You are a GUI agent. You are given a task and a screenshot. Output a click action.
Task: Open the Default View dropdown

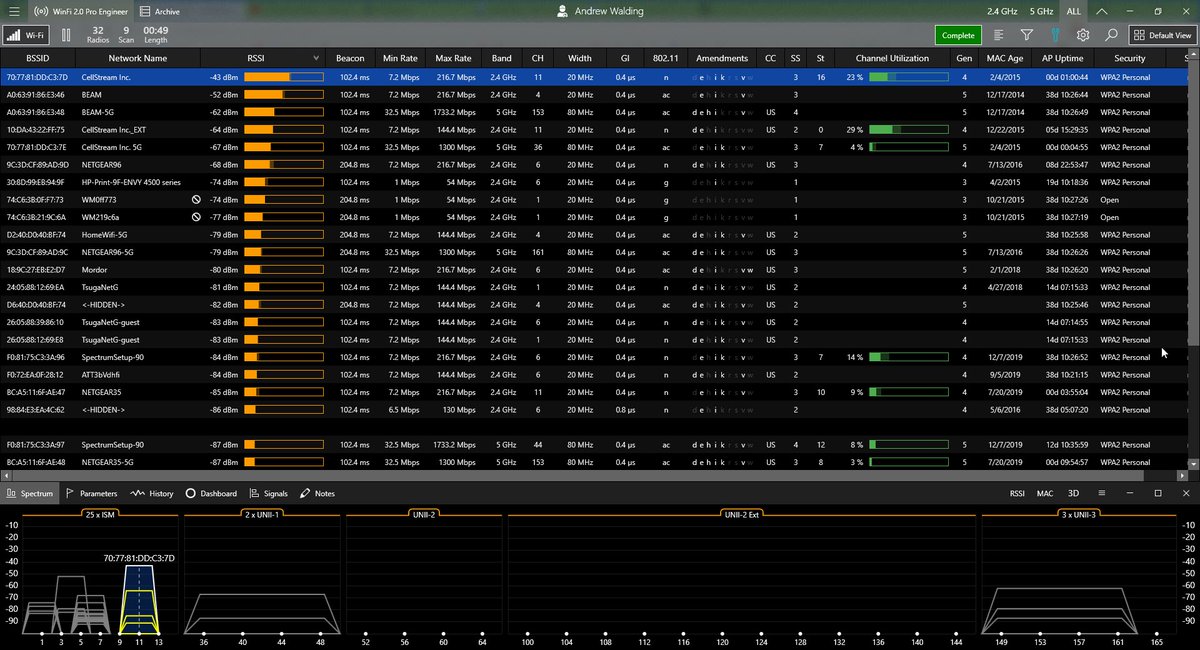(1161, 35)
